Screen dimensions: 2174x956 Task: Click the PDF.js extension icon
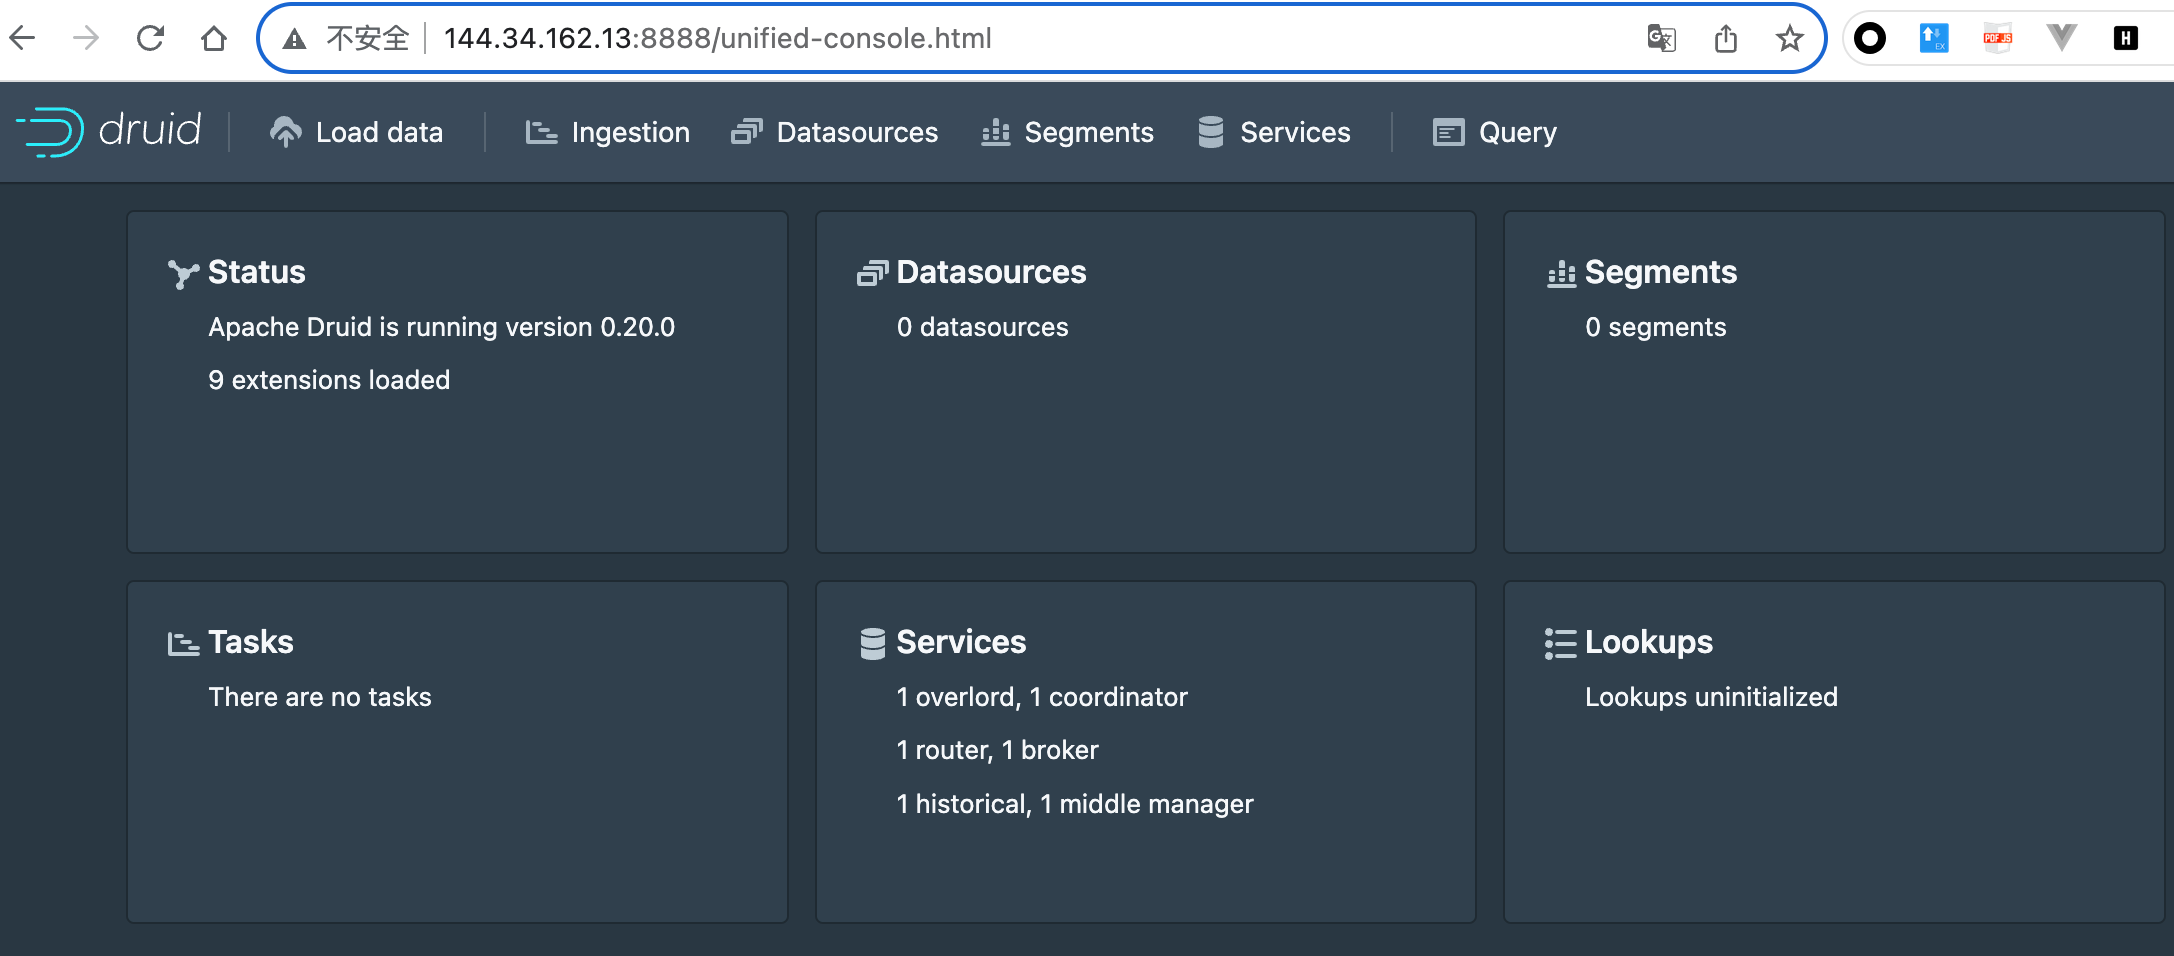tap(1996, 38)
